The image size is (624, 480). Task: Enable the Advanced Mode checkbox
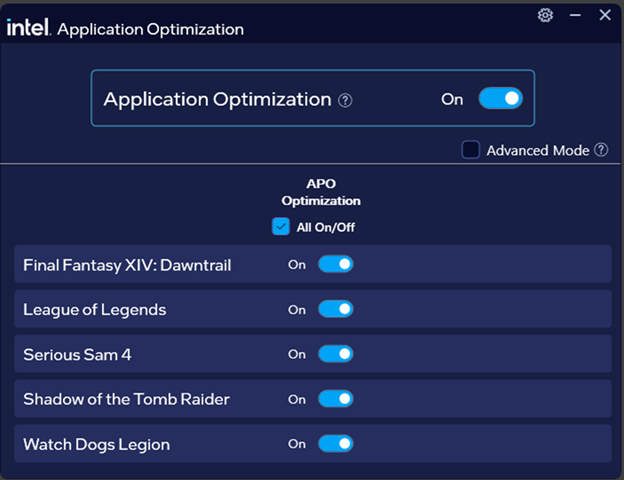[x=470, y=150]
